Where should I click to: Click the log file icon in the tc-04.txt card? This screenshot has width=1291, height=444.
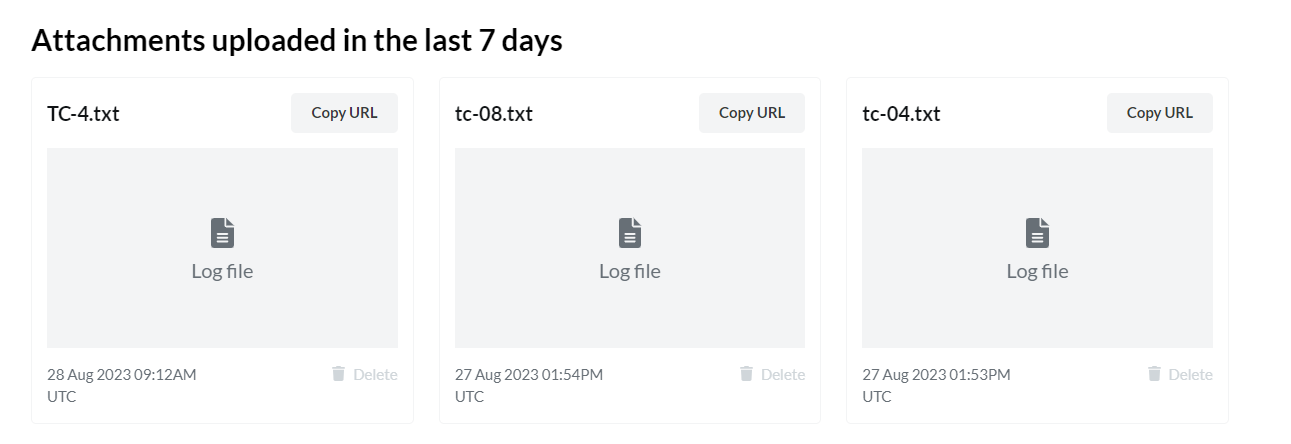point(1037,233)
